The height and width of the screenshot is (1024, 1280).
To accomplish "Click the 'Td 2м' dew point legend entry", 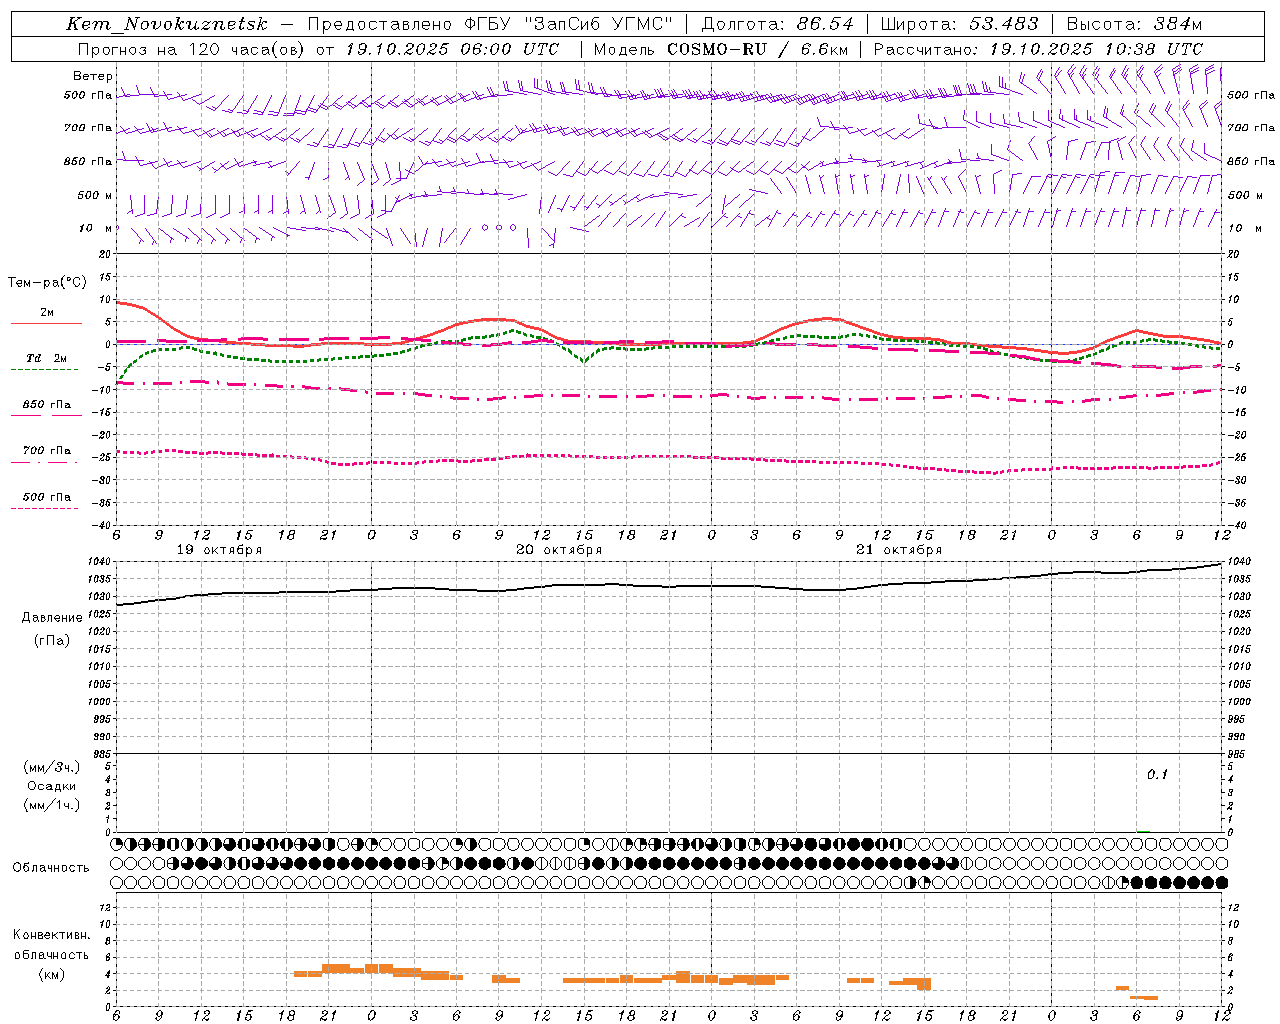I will 46,358.
